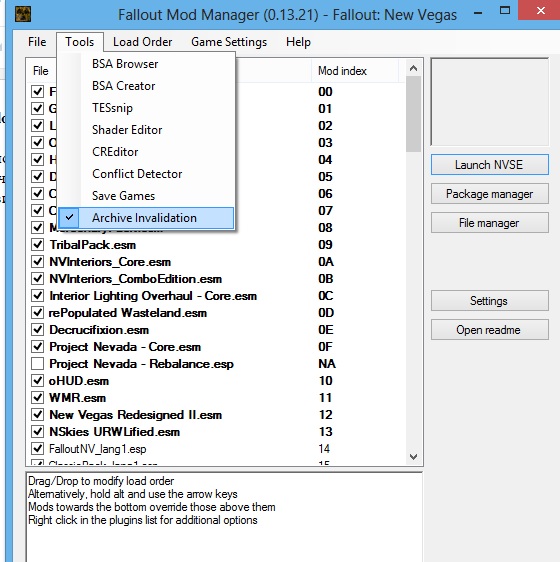Open the Load Order menu
The height and width of the screenshot is (562, 560).
(142, 42)
